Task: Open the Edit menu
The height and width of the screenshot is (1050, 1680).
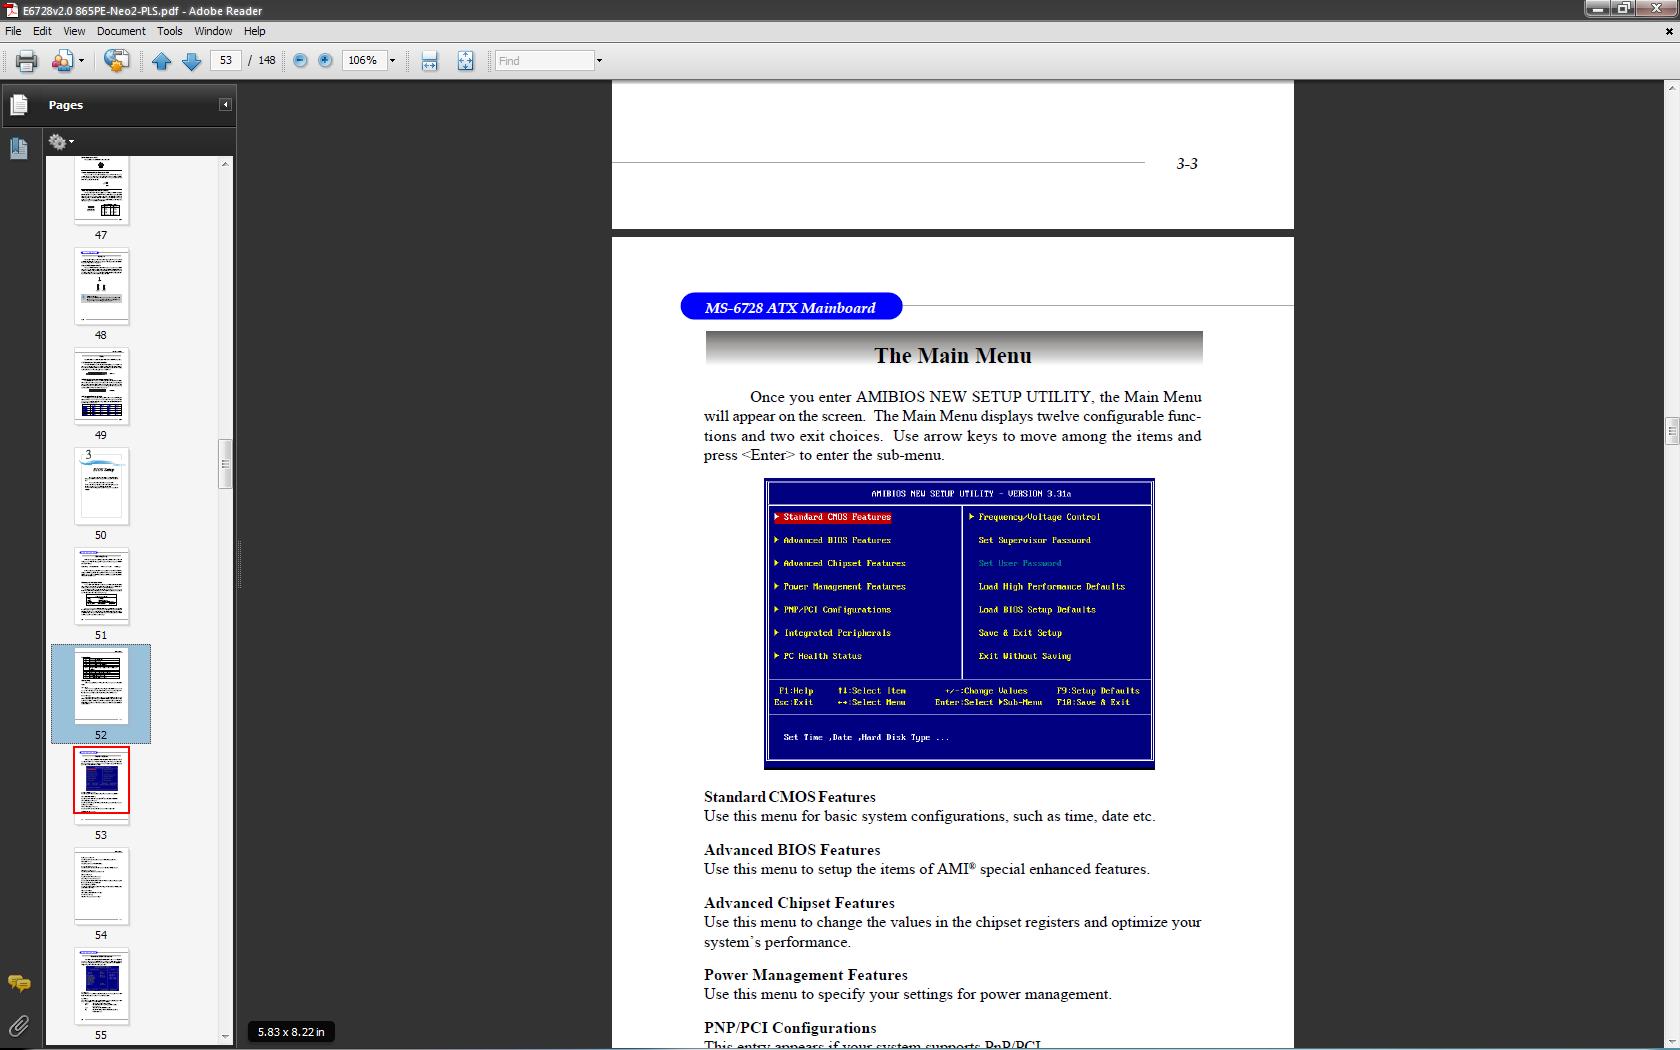Action: click(x=42, y=31)
